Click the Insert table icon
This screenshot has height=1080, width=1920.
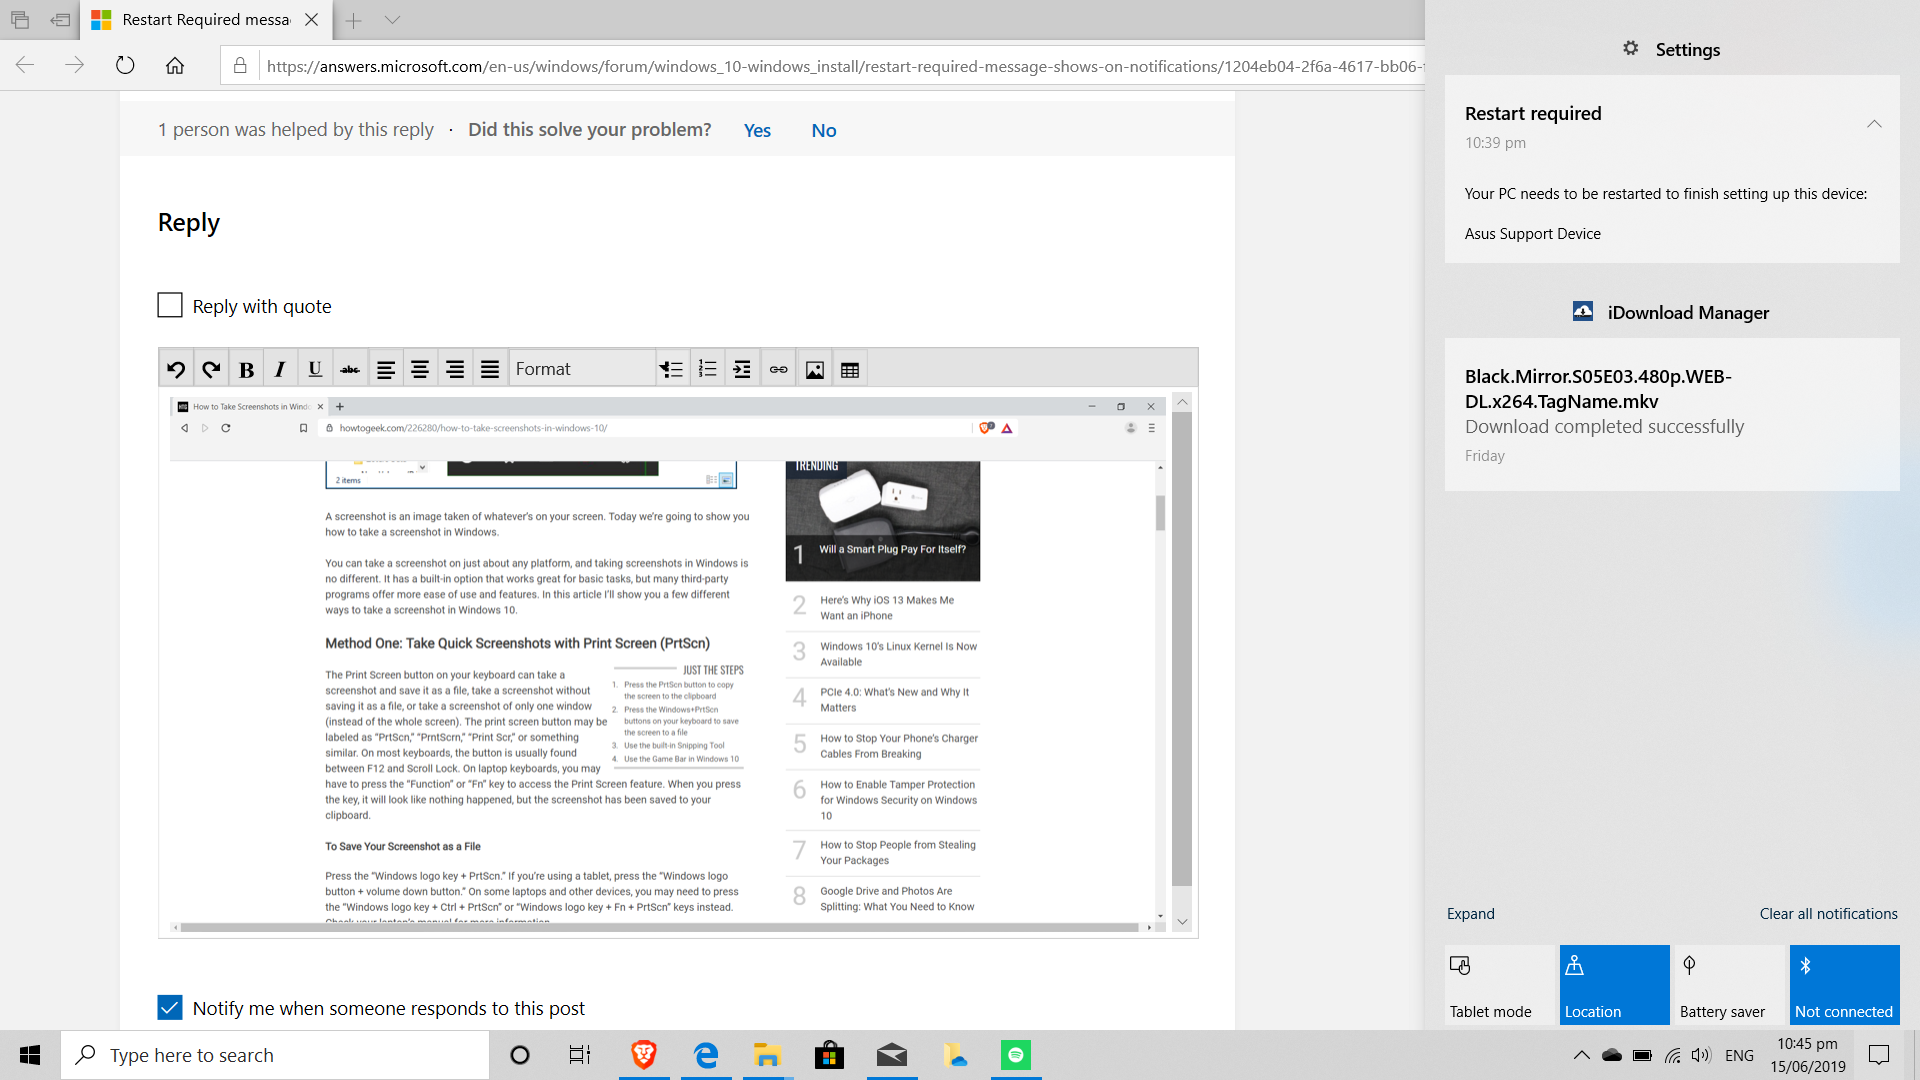[850, 370]
